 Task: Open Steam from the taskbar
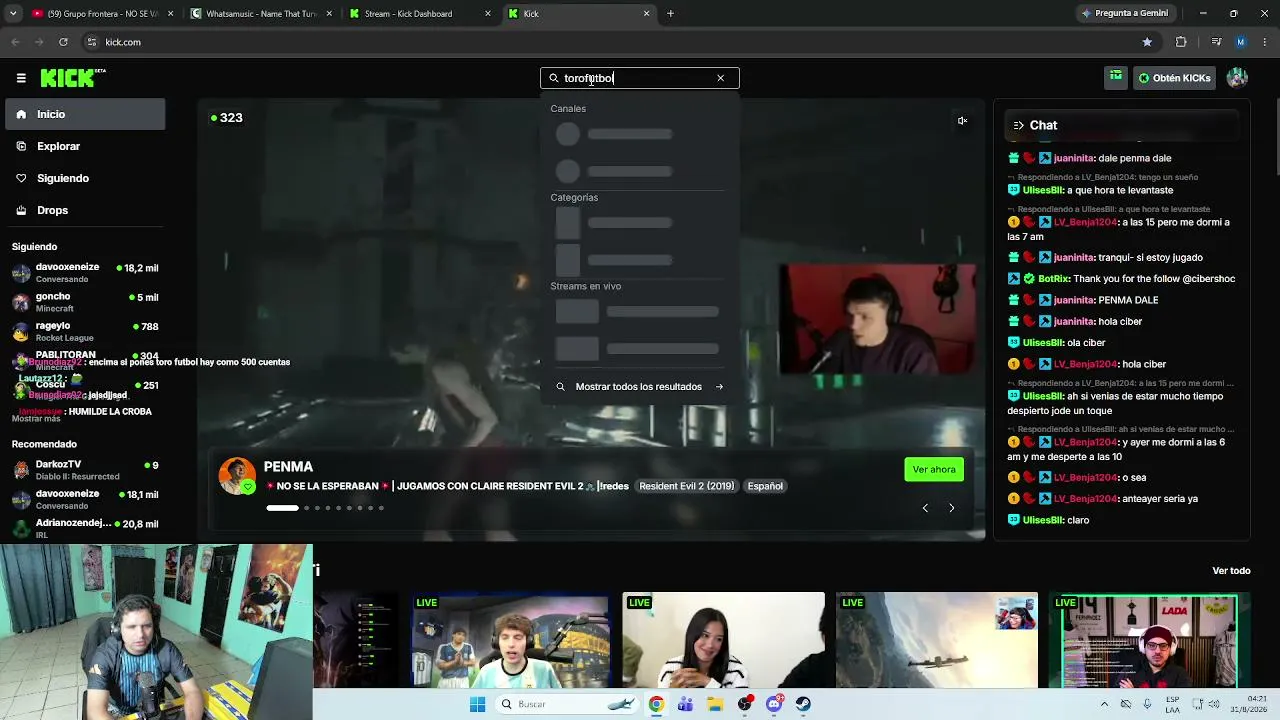coord(804,704)
